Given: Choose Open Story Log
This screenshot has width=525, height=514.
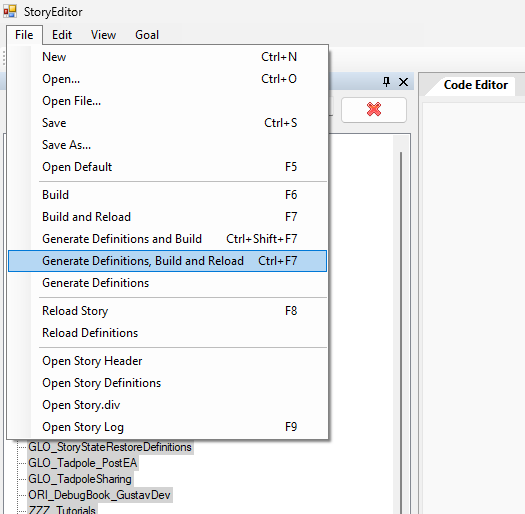Looking at the screenshot, I should click(x=167, y=427).
